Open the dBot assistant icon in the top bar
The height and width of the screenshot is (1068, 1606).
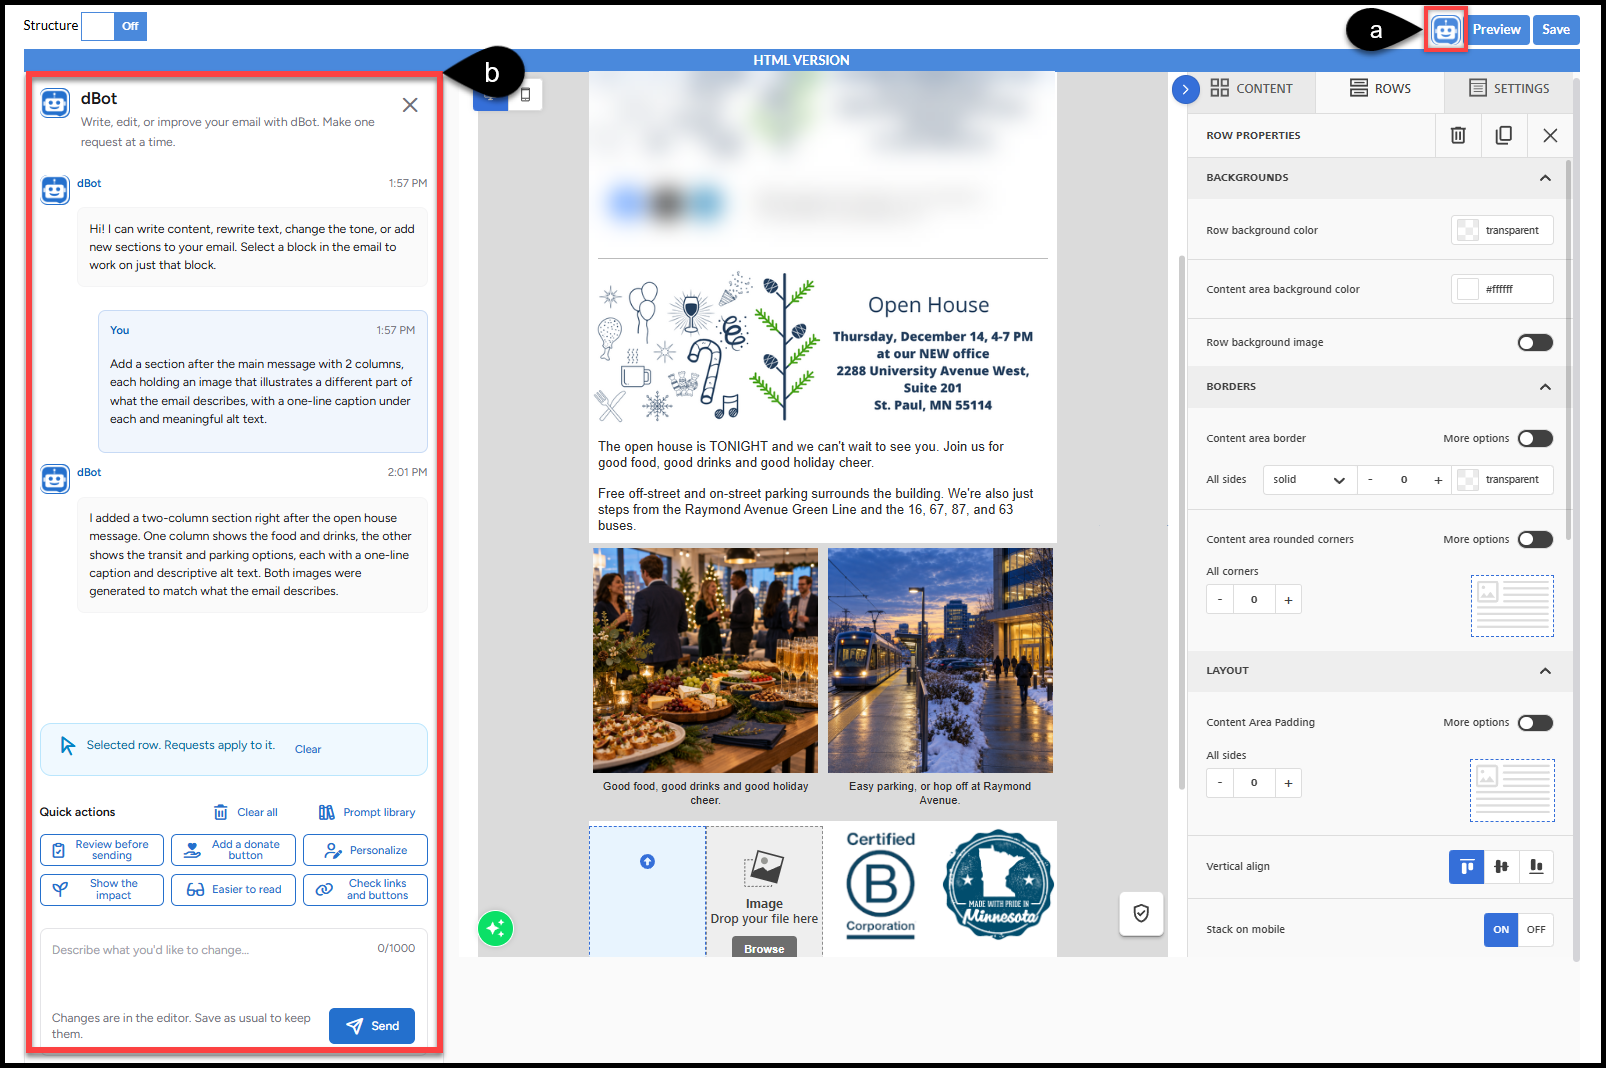pyautogui.click(x=1446, y=30)
